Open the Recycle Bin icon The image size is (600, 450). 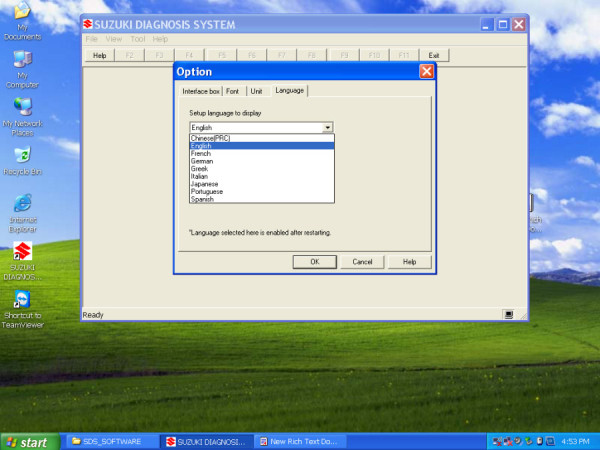coord(21,155)
